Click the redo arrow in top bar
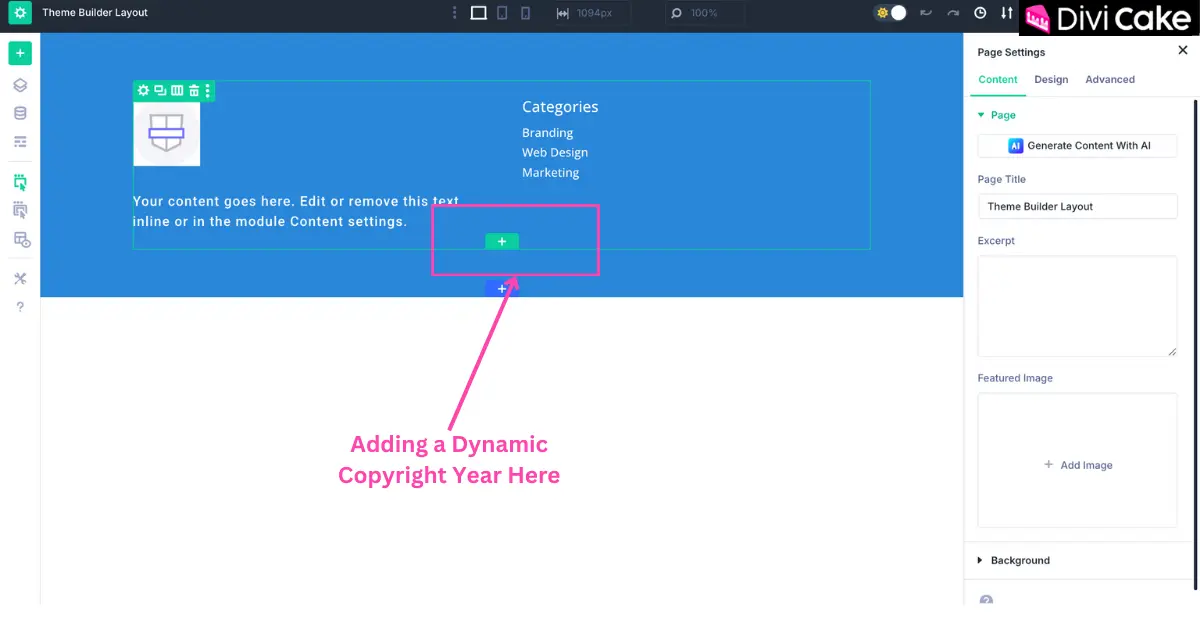1200x630 pixels. [953, 13]
